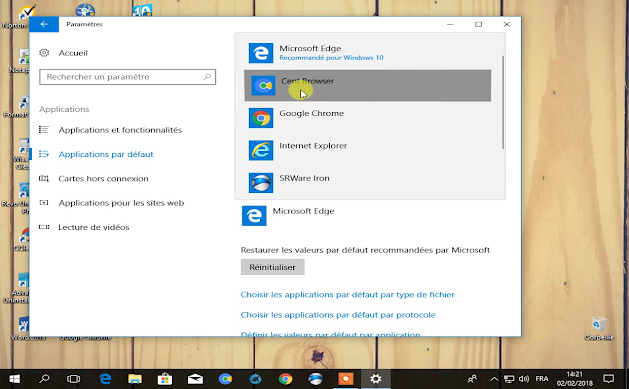Launch SRWare Iron from taskbar

point(316,379)
